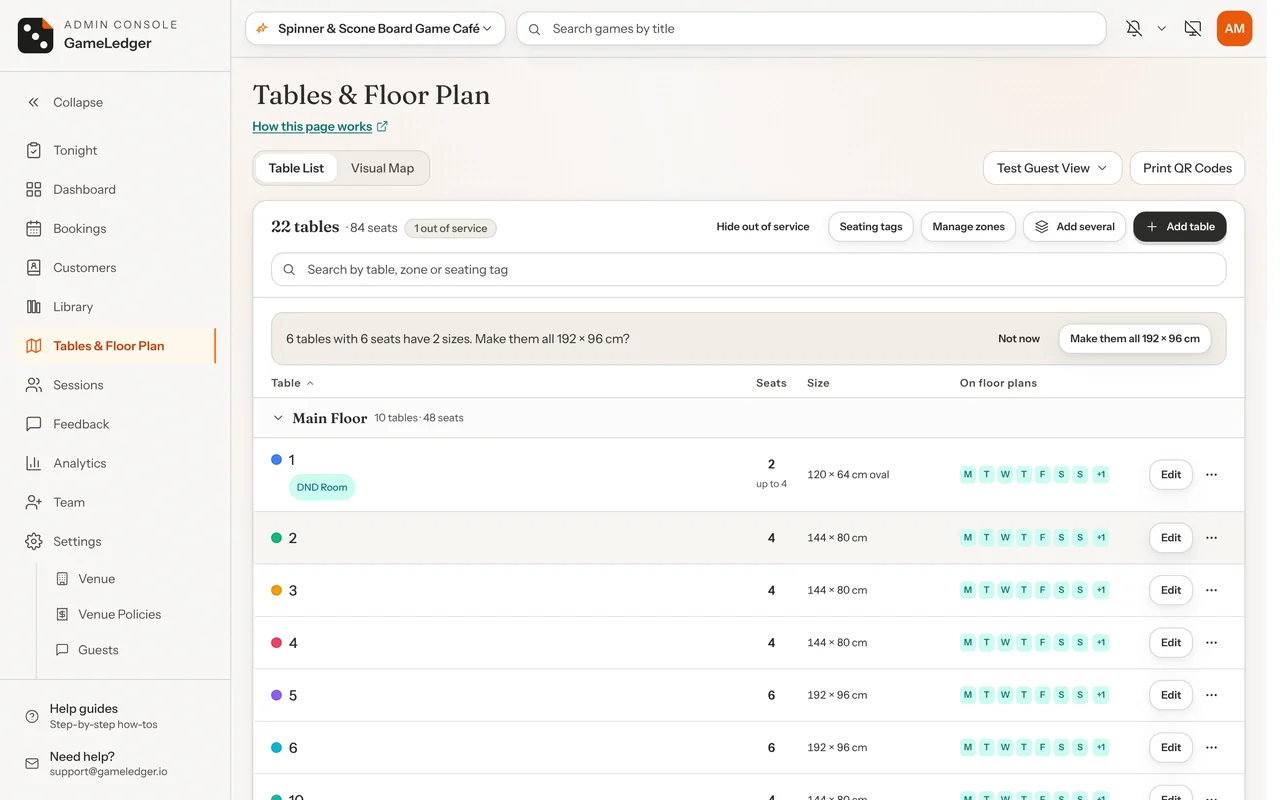
Task: Click the Sessions people icon
Action: [34, 385]
